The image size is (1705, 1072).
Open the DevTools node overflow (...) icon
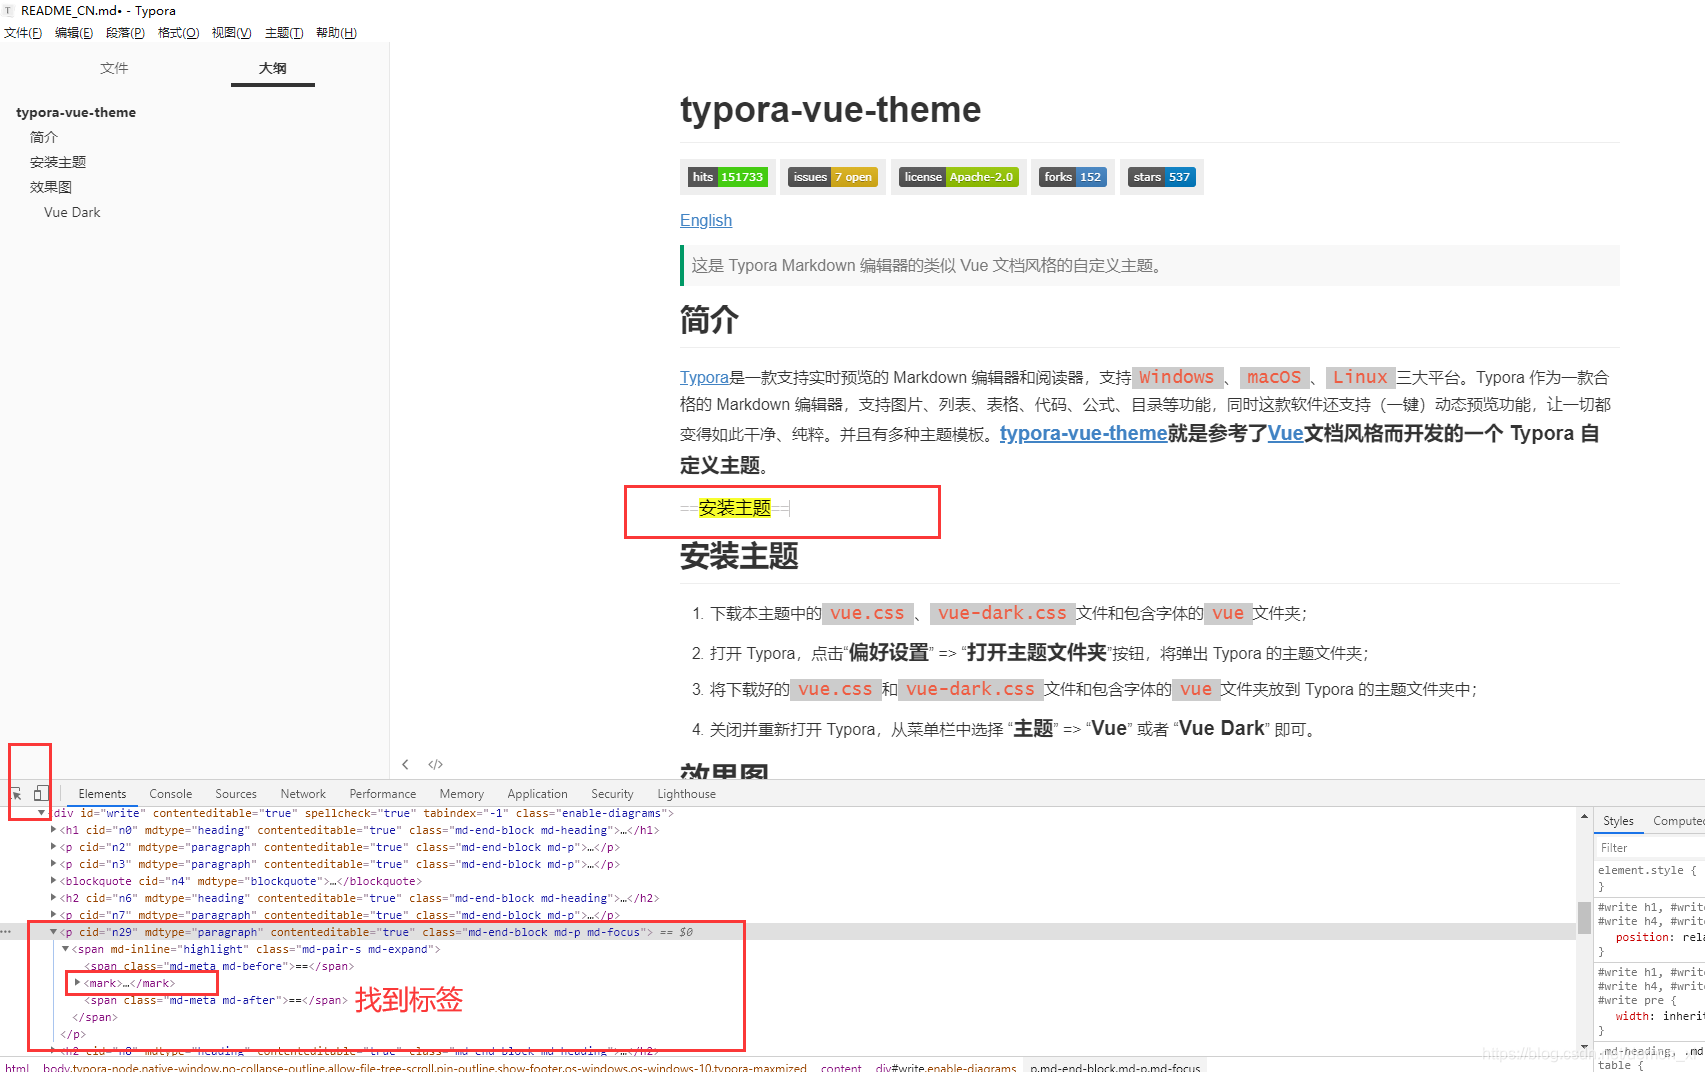click(x=9, y=931)
